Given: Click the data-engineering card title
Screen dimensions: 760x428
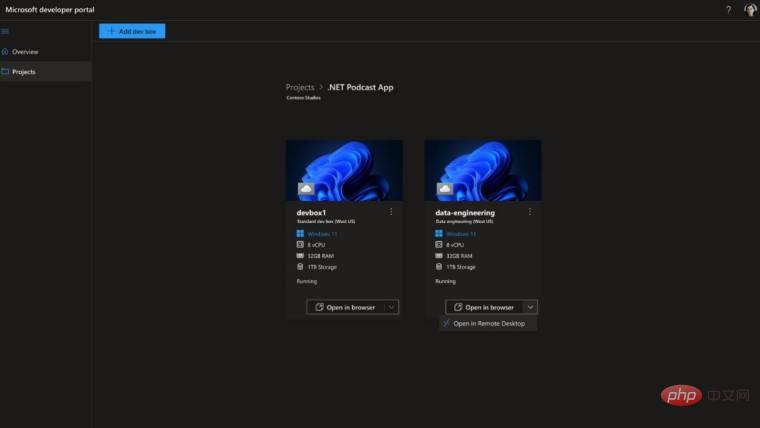Looking at the screenshot, I should click(465, 212).
